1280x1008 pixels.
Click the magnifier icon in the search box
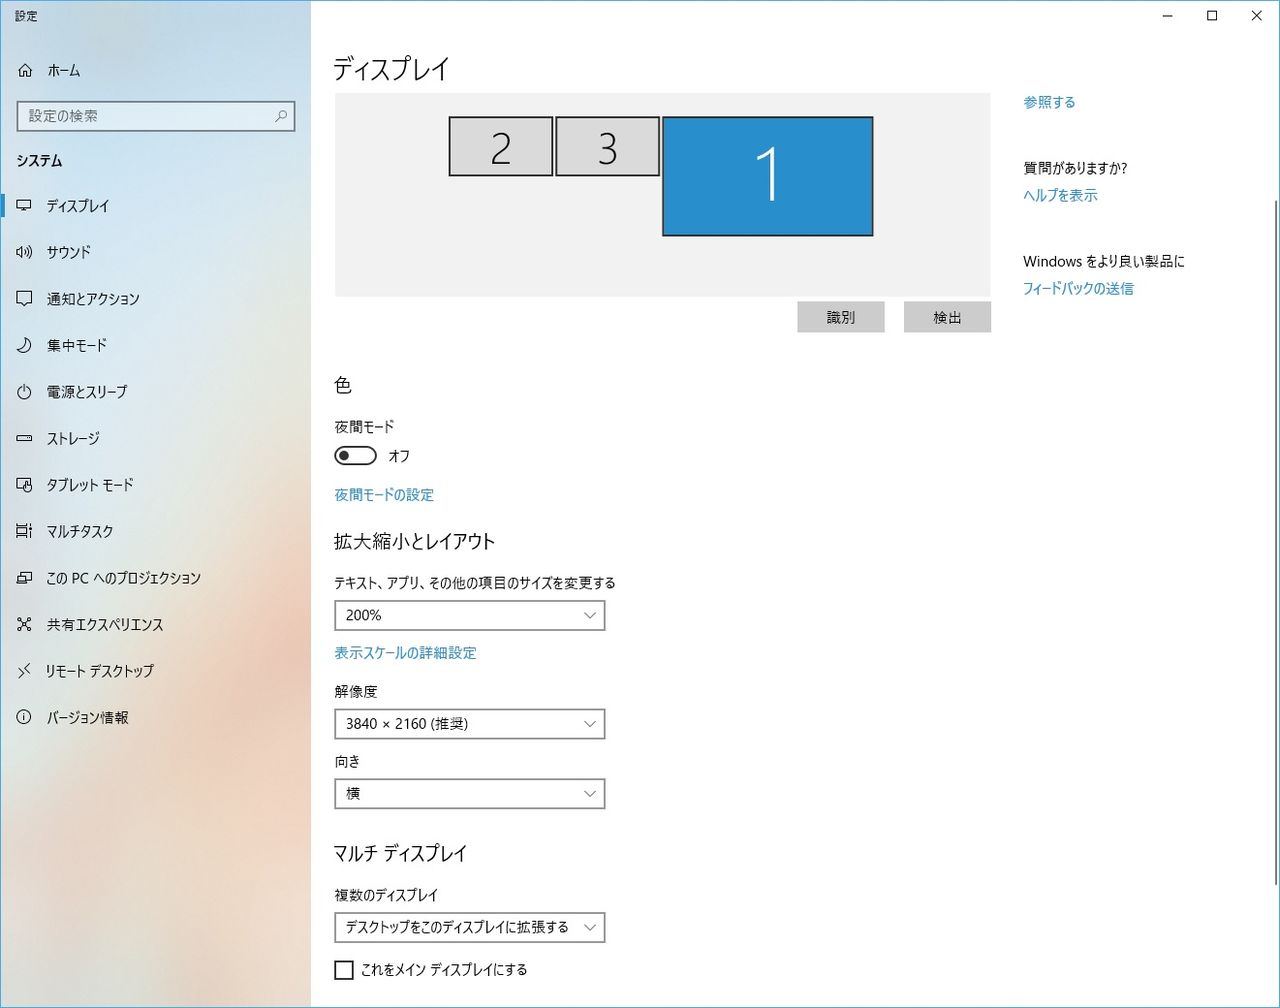pyautogui.click(x=281, y=116)
